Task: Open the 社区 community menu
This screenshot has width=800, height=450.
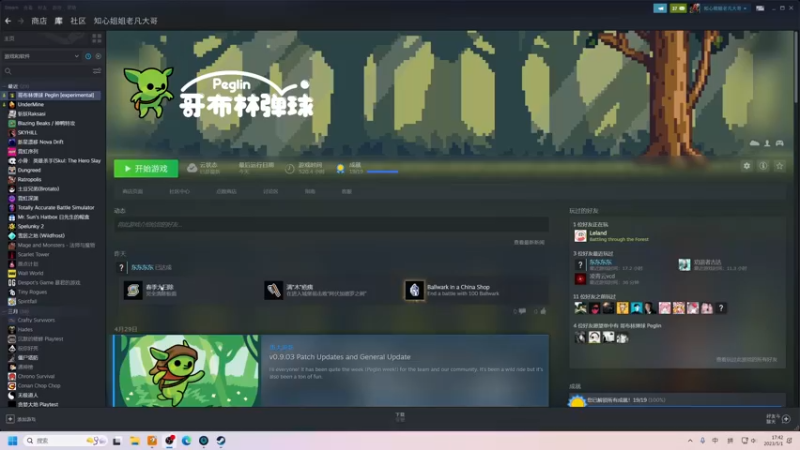Action: [x=78, y=21]
